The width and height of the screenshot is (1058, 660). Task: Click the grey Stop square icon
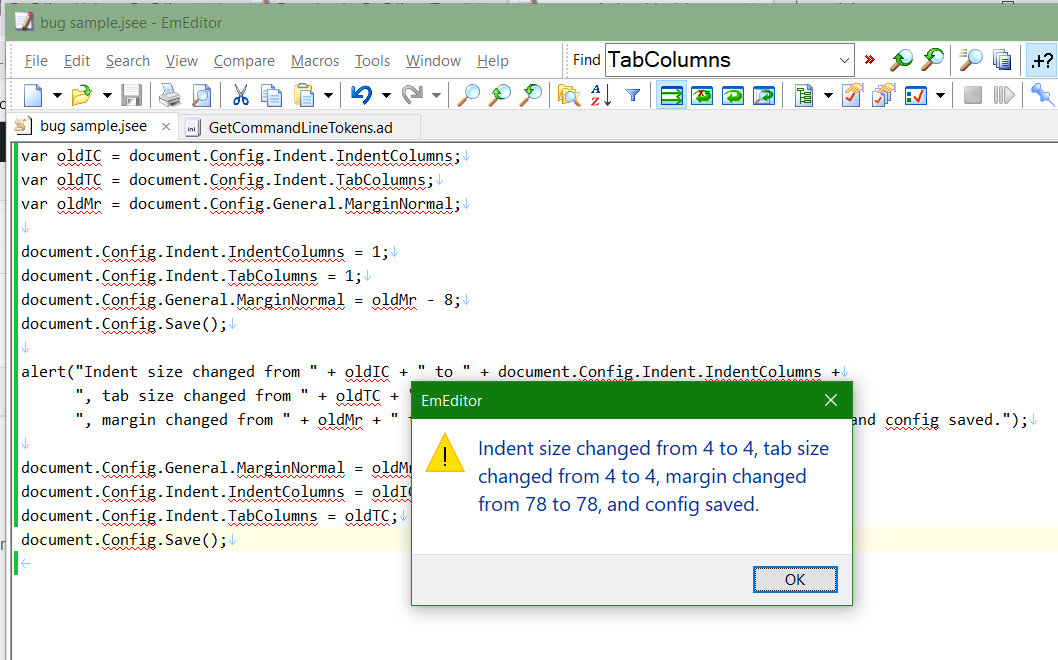point(972,95)
